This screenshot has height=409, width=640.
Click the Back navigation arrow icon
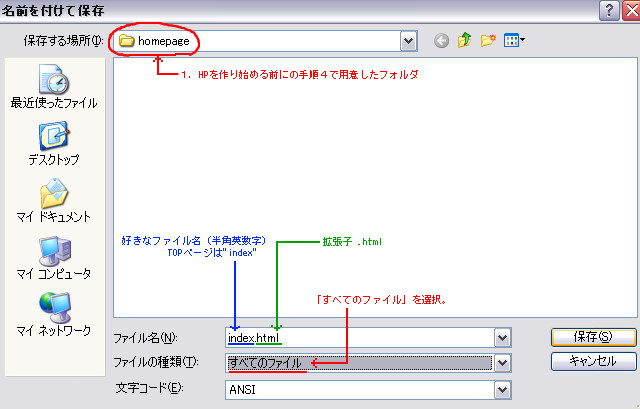pyautogui.click(x=441, y=40)
